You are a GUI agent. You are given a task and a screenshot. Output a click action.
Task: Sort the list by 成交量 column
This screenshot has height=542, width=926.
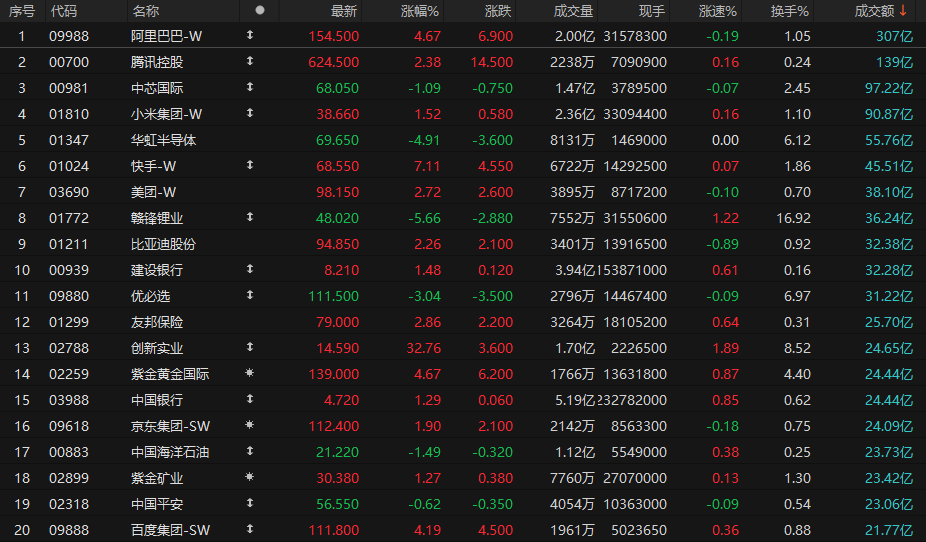tap(573, 11)
